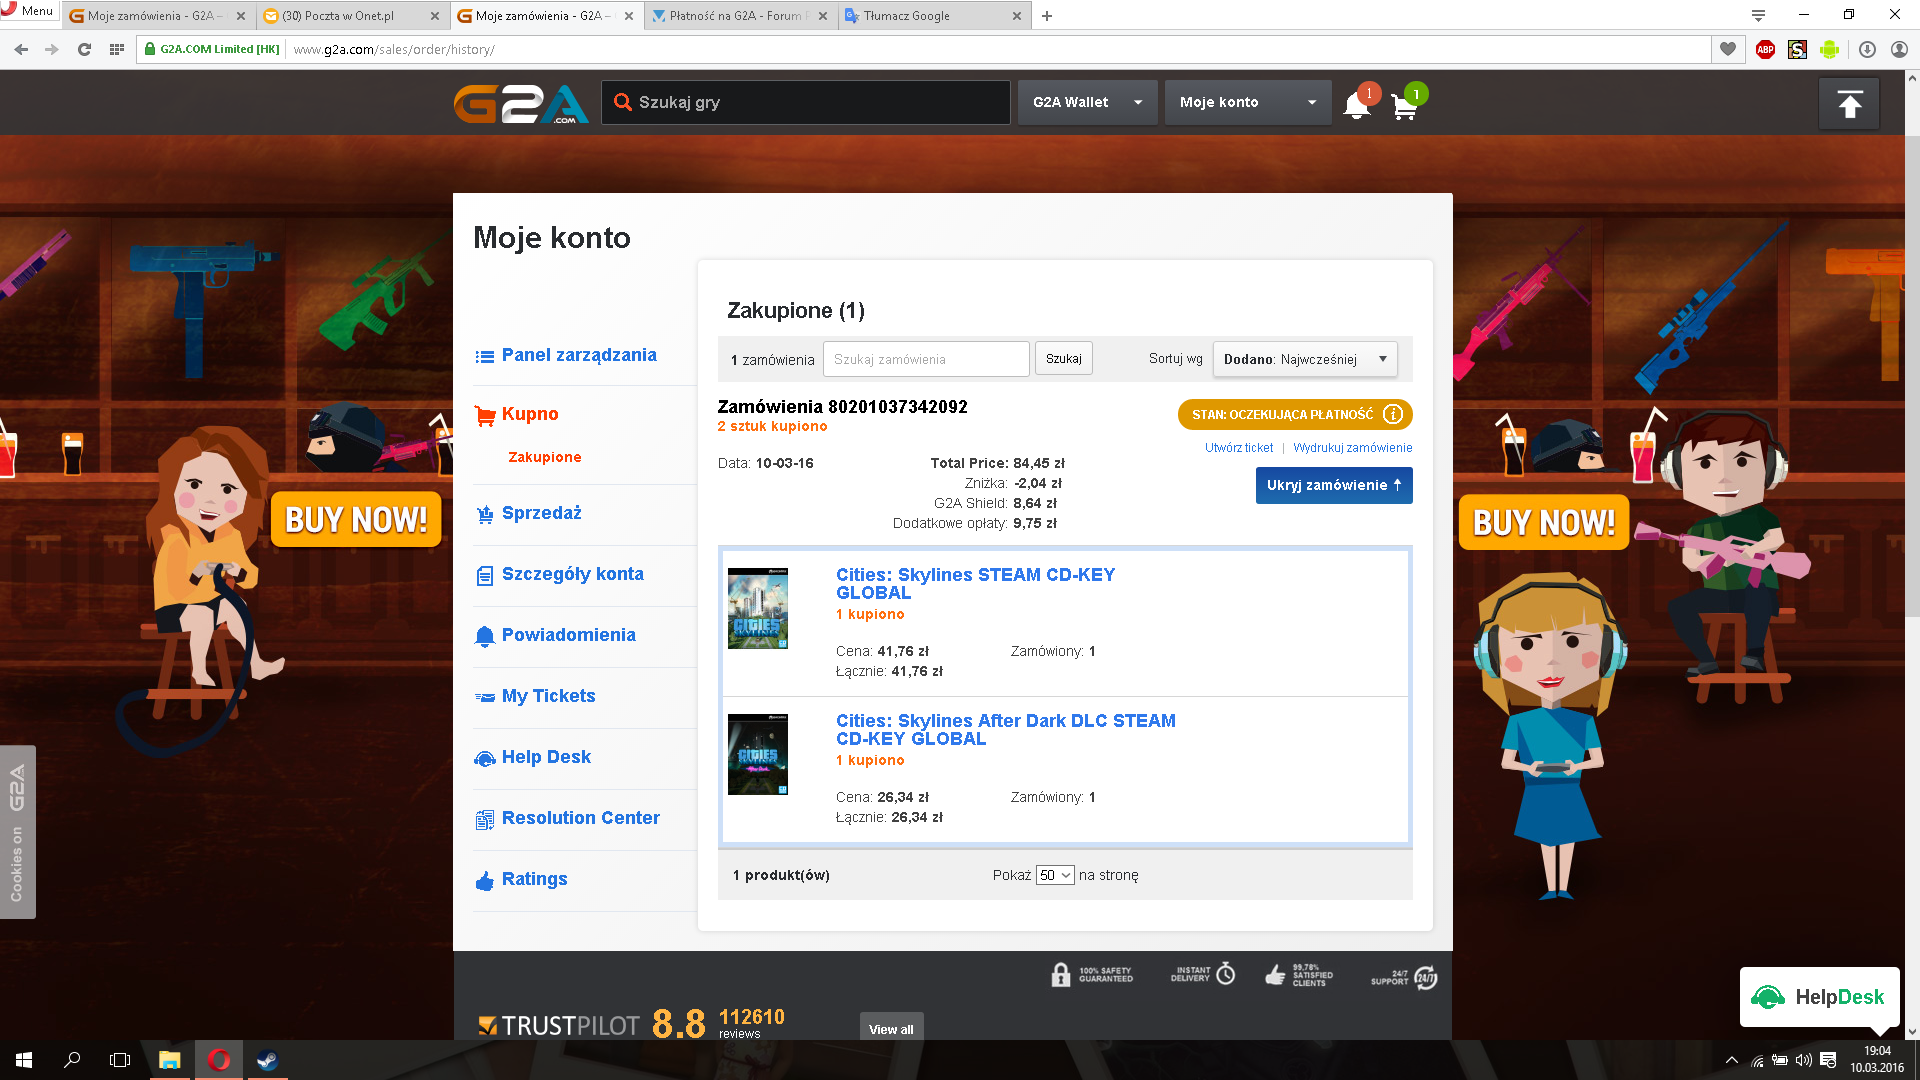The width and height of the screenshot is (1920, 1080).
Task: Open the shopping cart icon
Action: click(1404, 106)
